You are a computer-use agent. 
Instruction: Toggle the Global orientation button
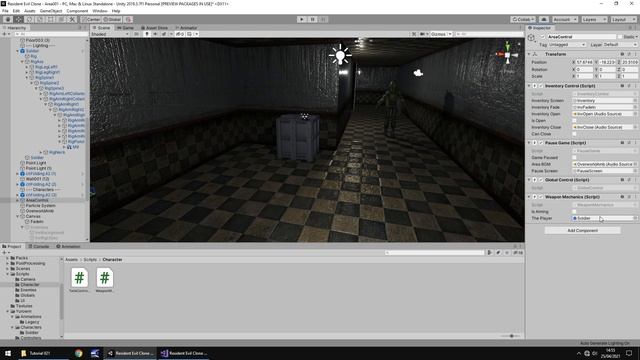click(x=112, y=19)
